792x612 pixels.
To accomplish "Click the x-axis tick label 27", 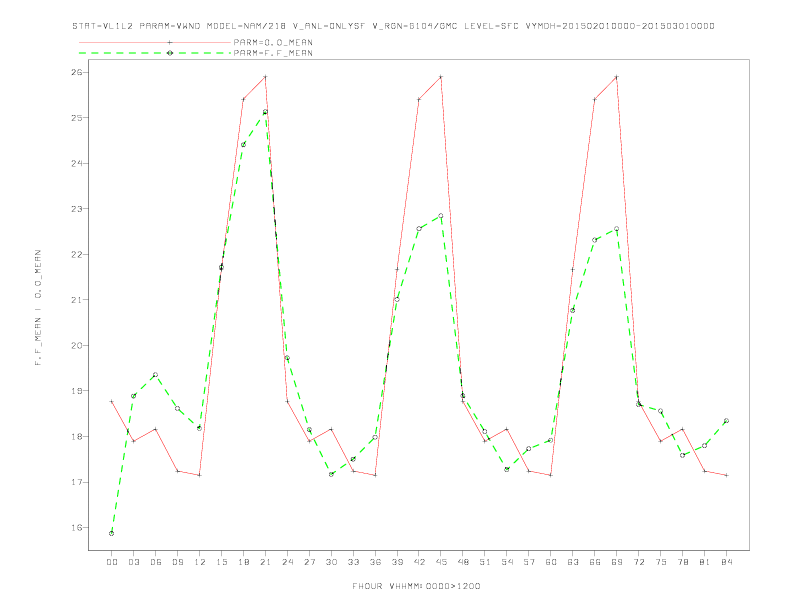I will [309, 562].
